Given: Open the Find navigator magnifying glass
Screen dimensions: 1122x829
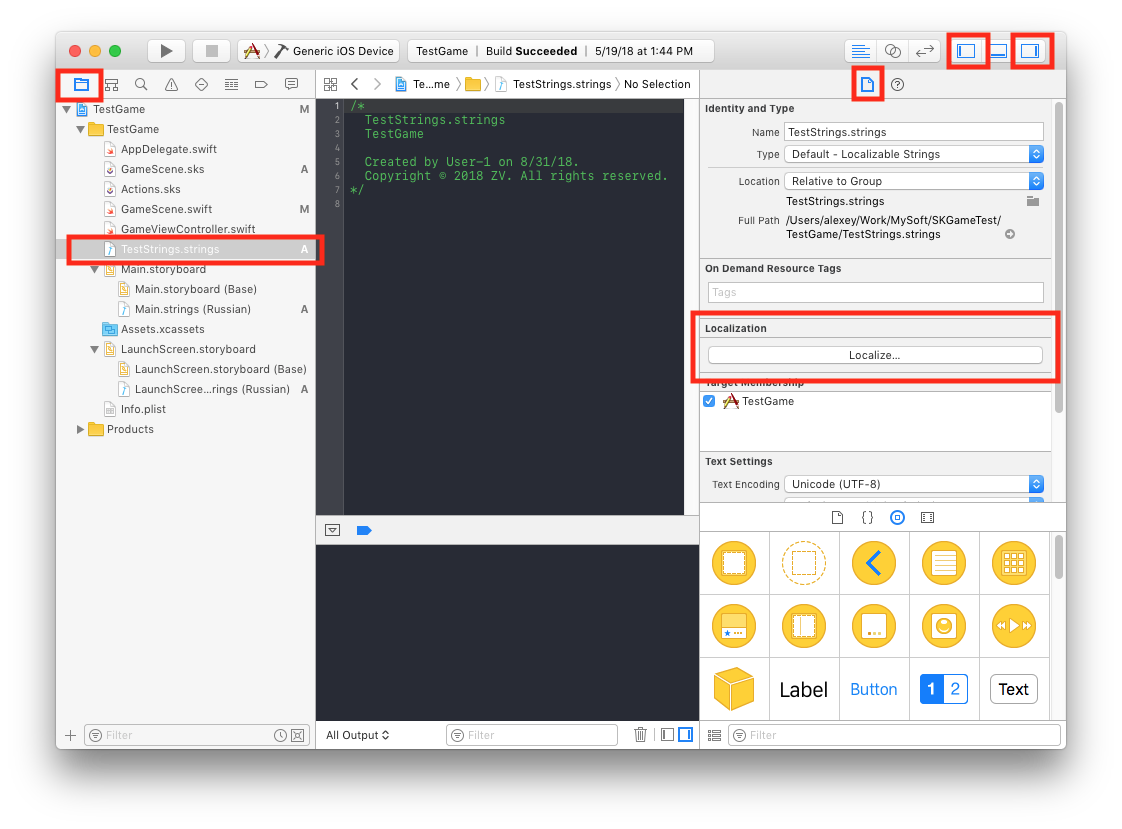Looking at the screenshot, I should click(x=140, y=84).
